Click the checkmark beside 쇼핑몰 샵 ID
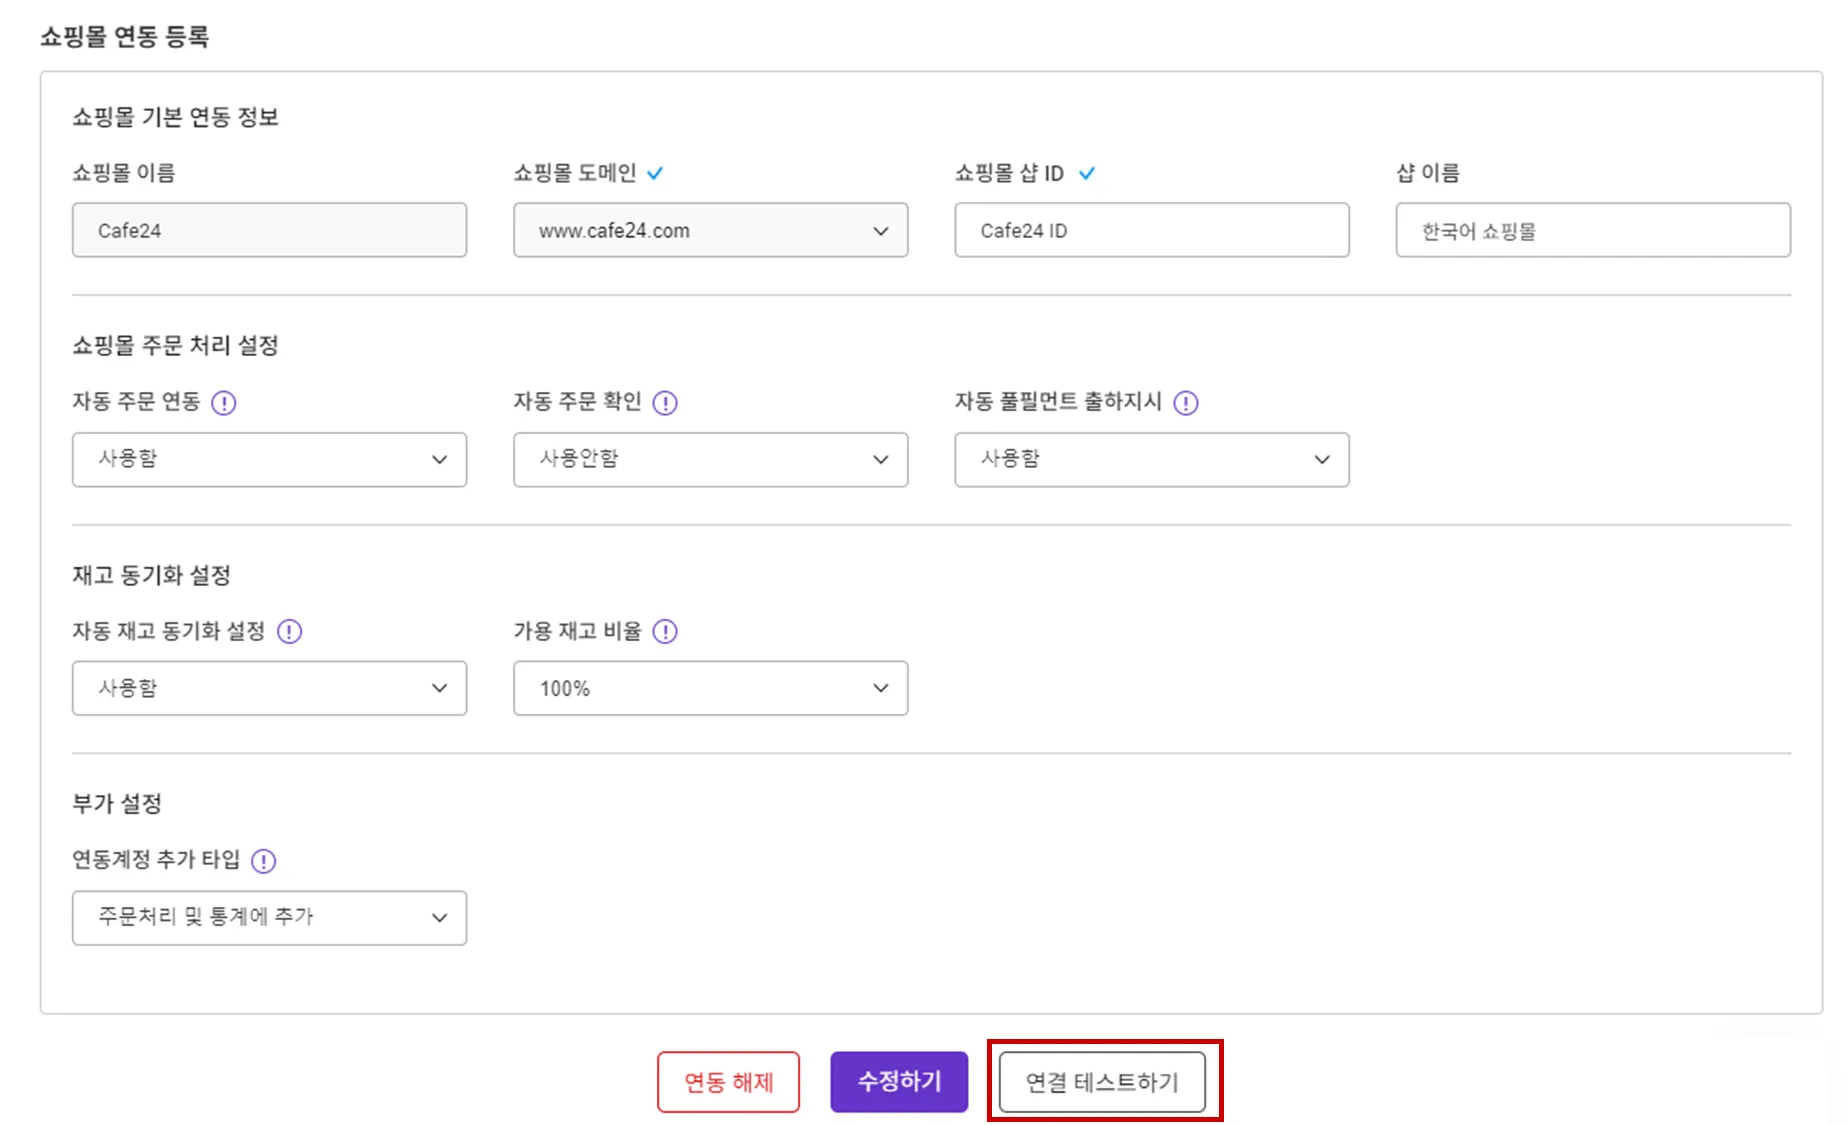This screenshot has height=1125, width=1848. (x=1087, y=174)
